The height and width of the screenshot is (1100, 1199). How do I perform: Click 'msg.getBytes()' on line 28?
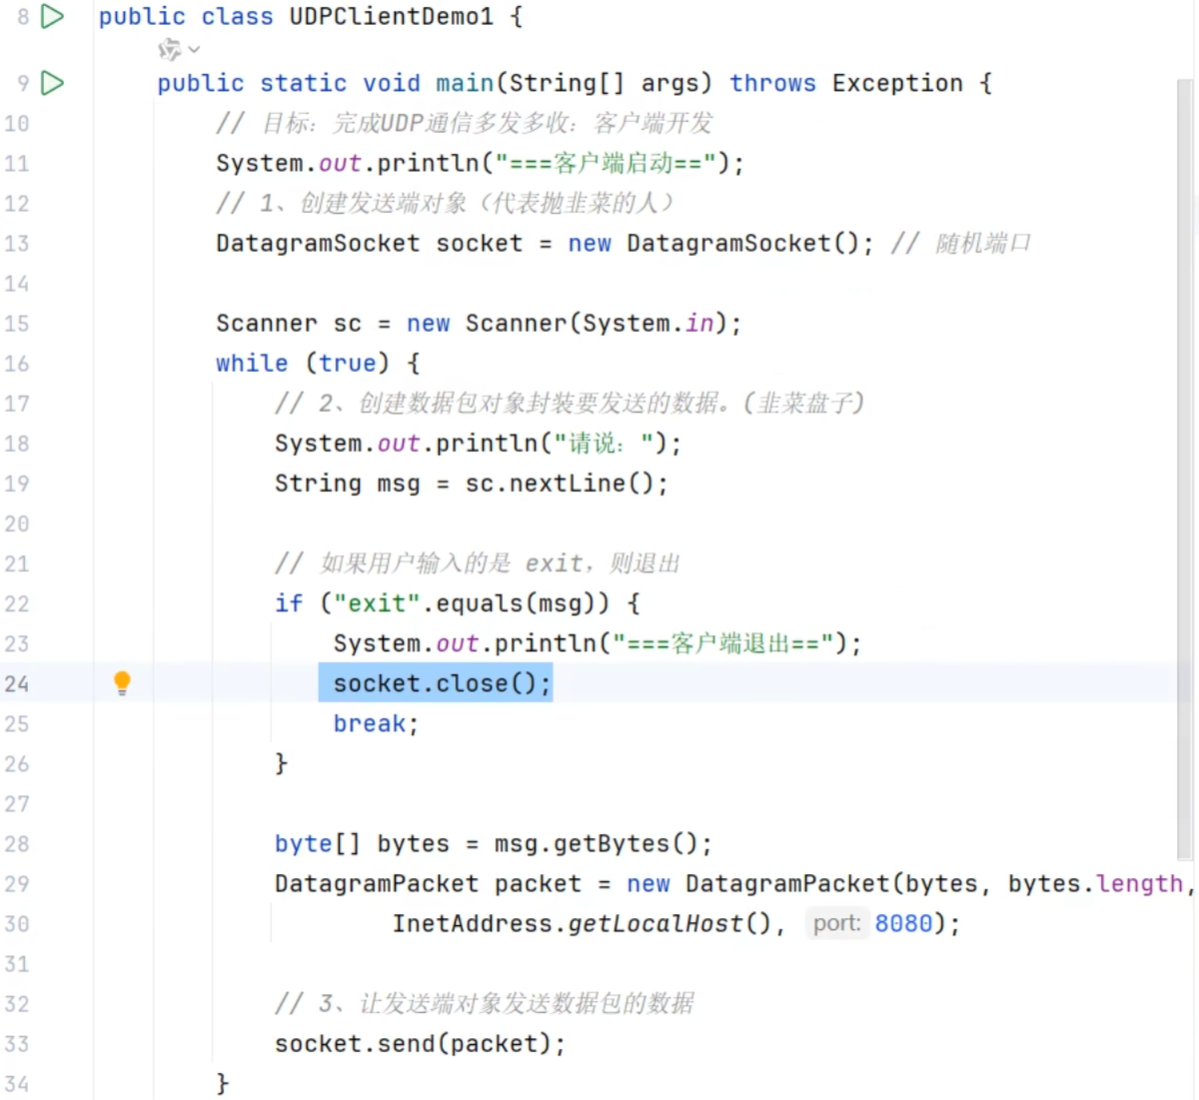click(x=596, y=843)
